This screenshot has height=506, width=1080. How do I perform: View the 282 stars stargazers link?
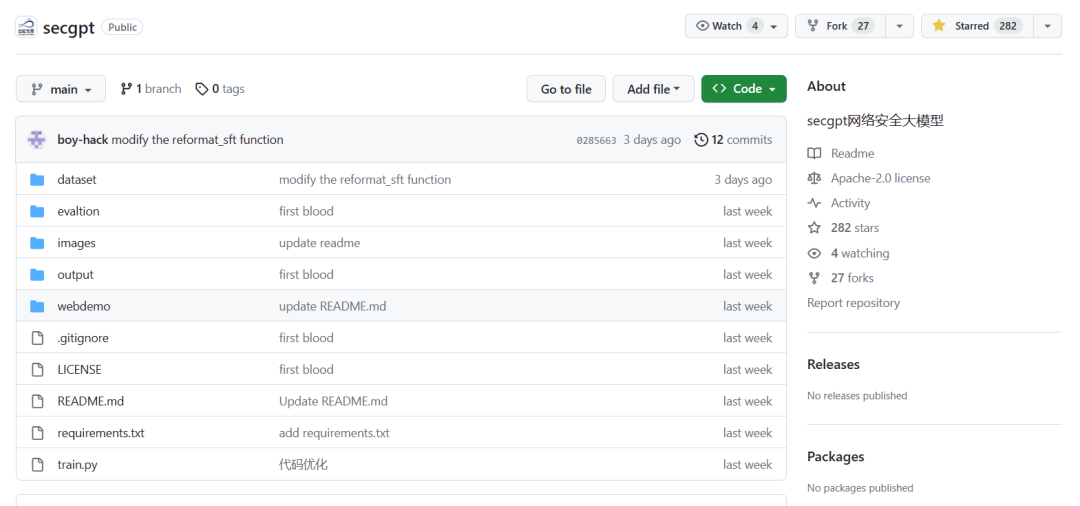pos(855,228)
